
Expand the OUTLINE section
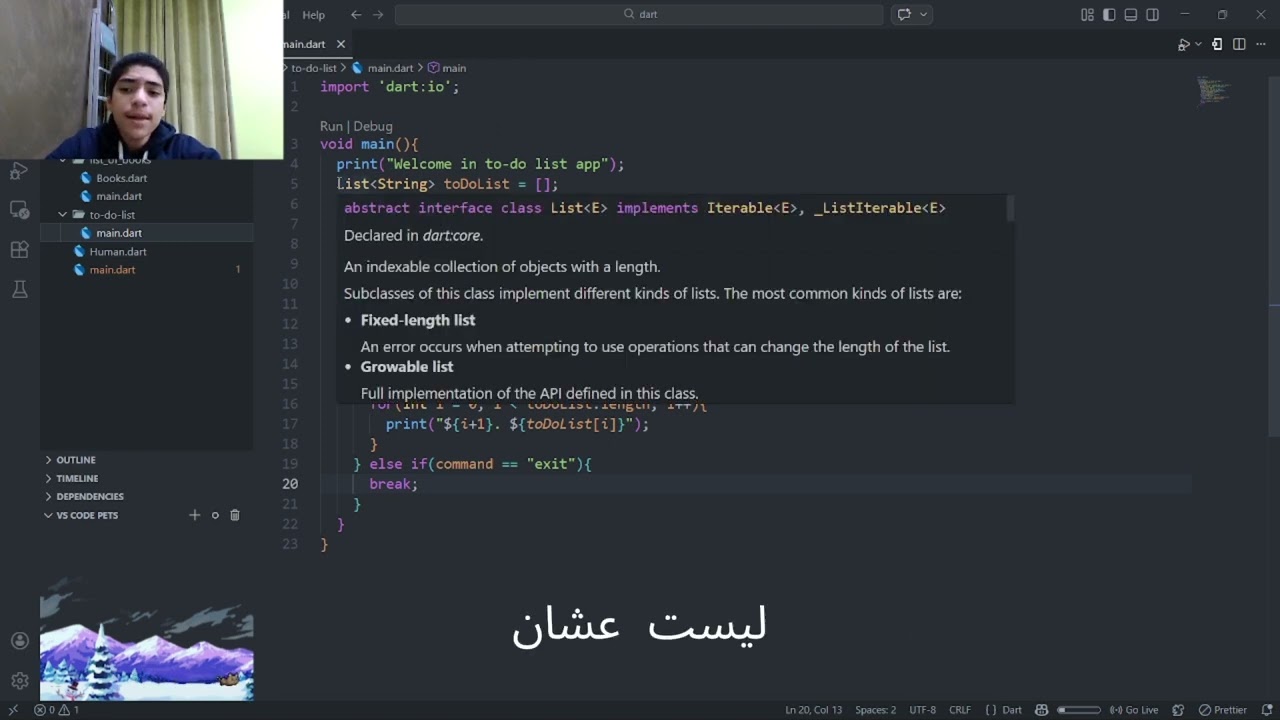(146, 460)
